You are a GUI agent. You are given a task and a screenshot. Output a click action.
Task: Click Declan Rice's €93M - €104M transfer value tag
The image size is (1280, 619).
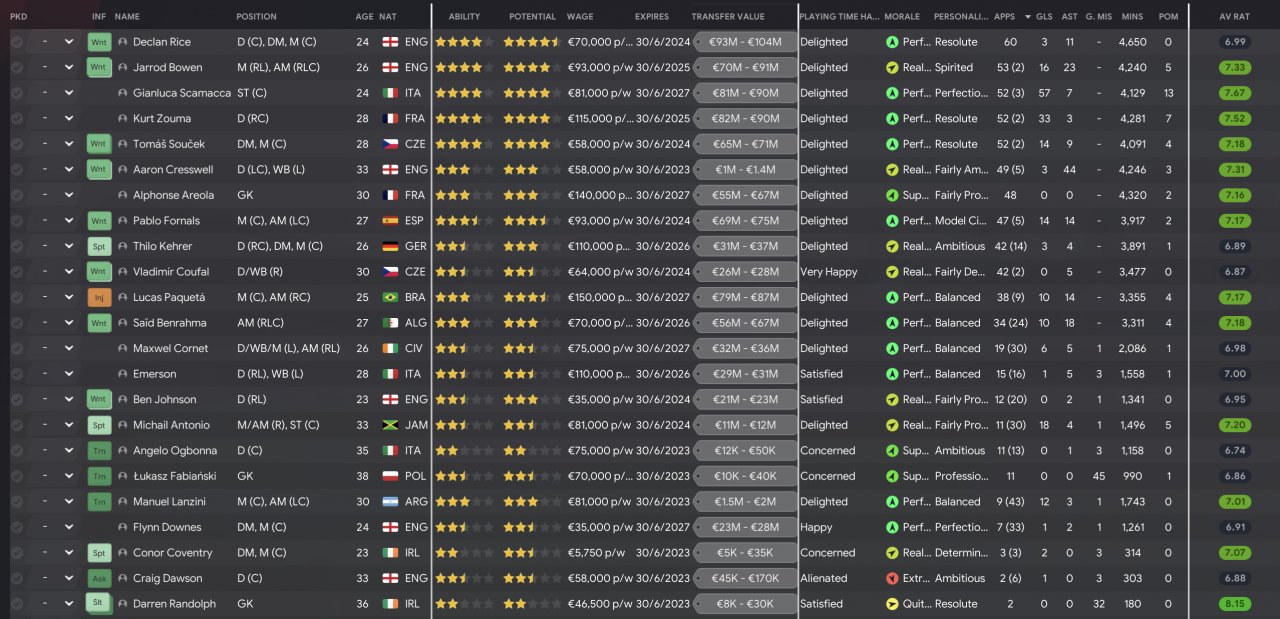(744, 42)
